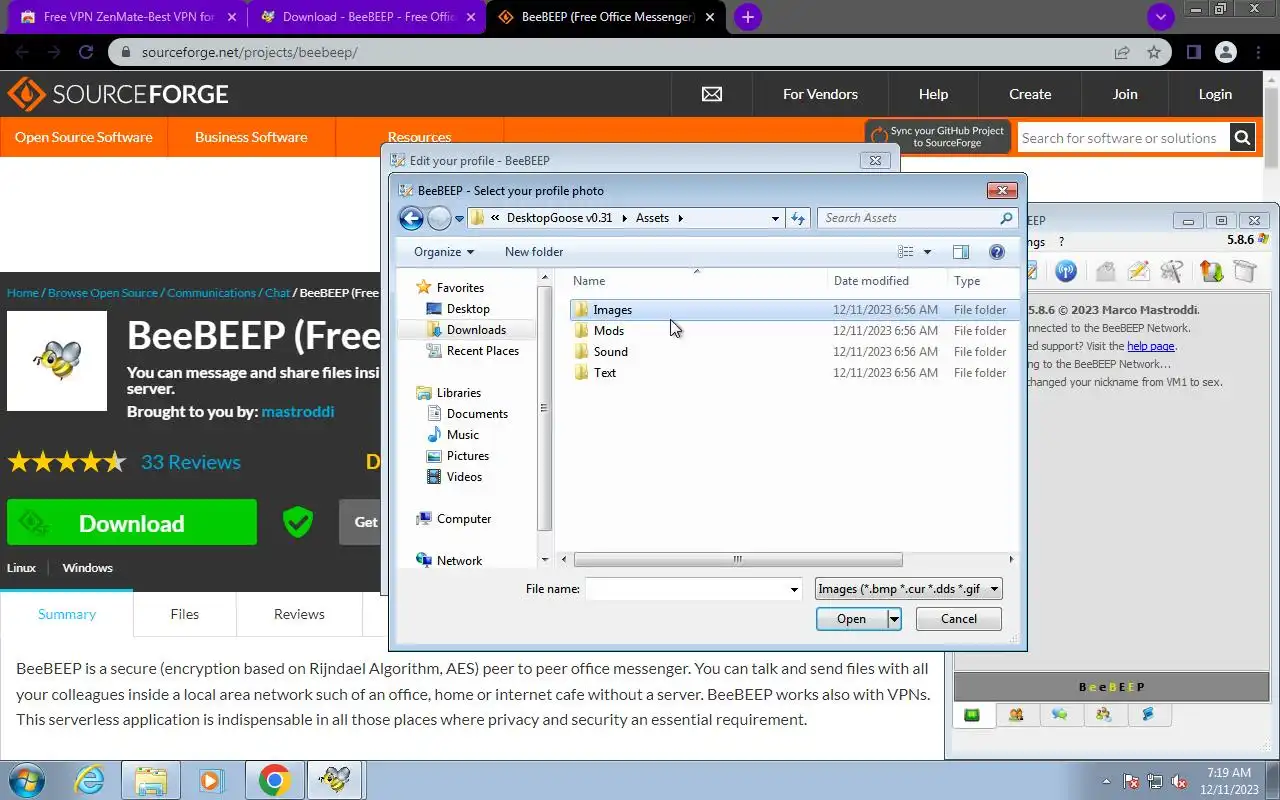Open the 33 Reviews link
This screenshot has width=1280, height=800.
(191, 462)
